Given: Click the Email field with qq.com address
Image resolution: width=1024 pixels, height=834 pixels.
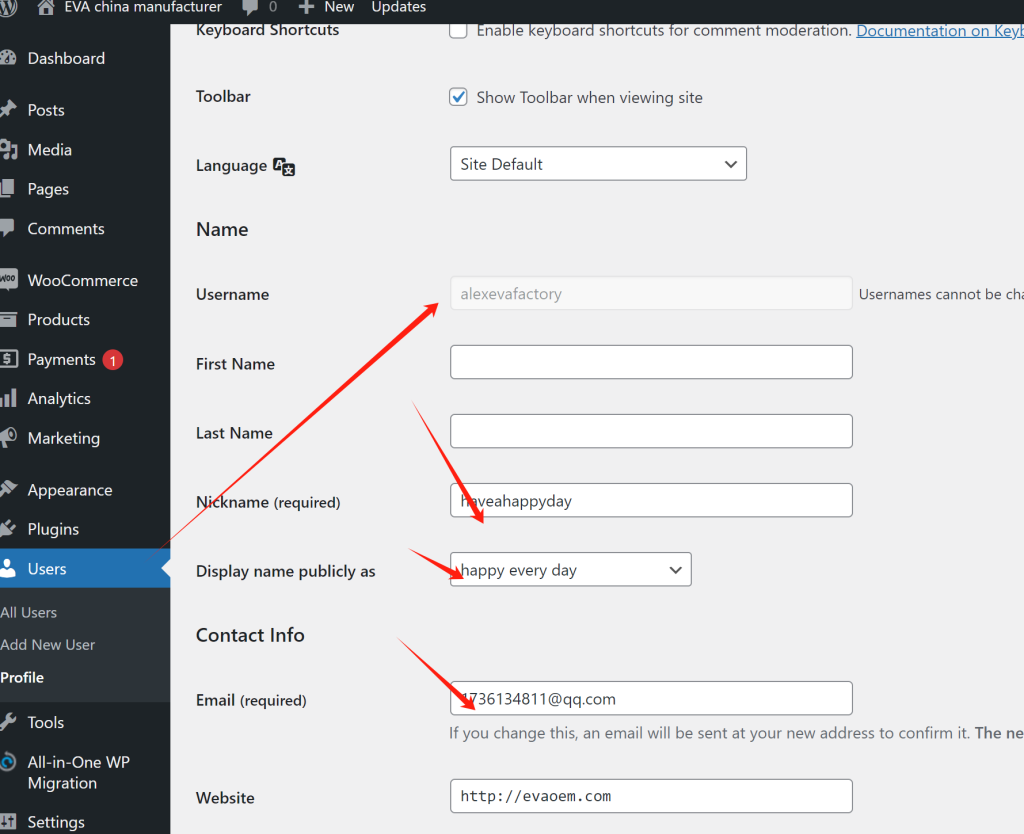Looking at the screenshot, I should pos(651,698).
